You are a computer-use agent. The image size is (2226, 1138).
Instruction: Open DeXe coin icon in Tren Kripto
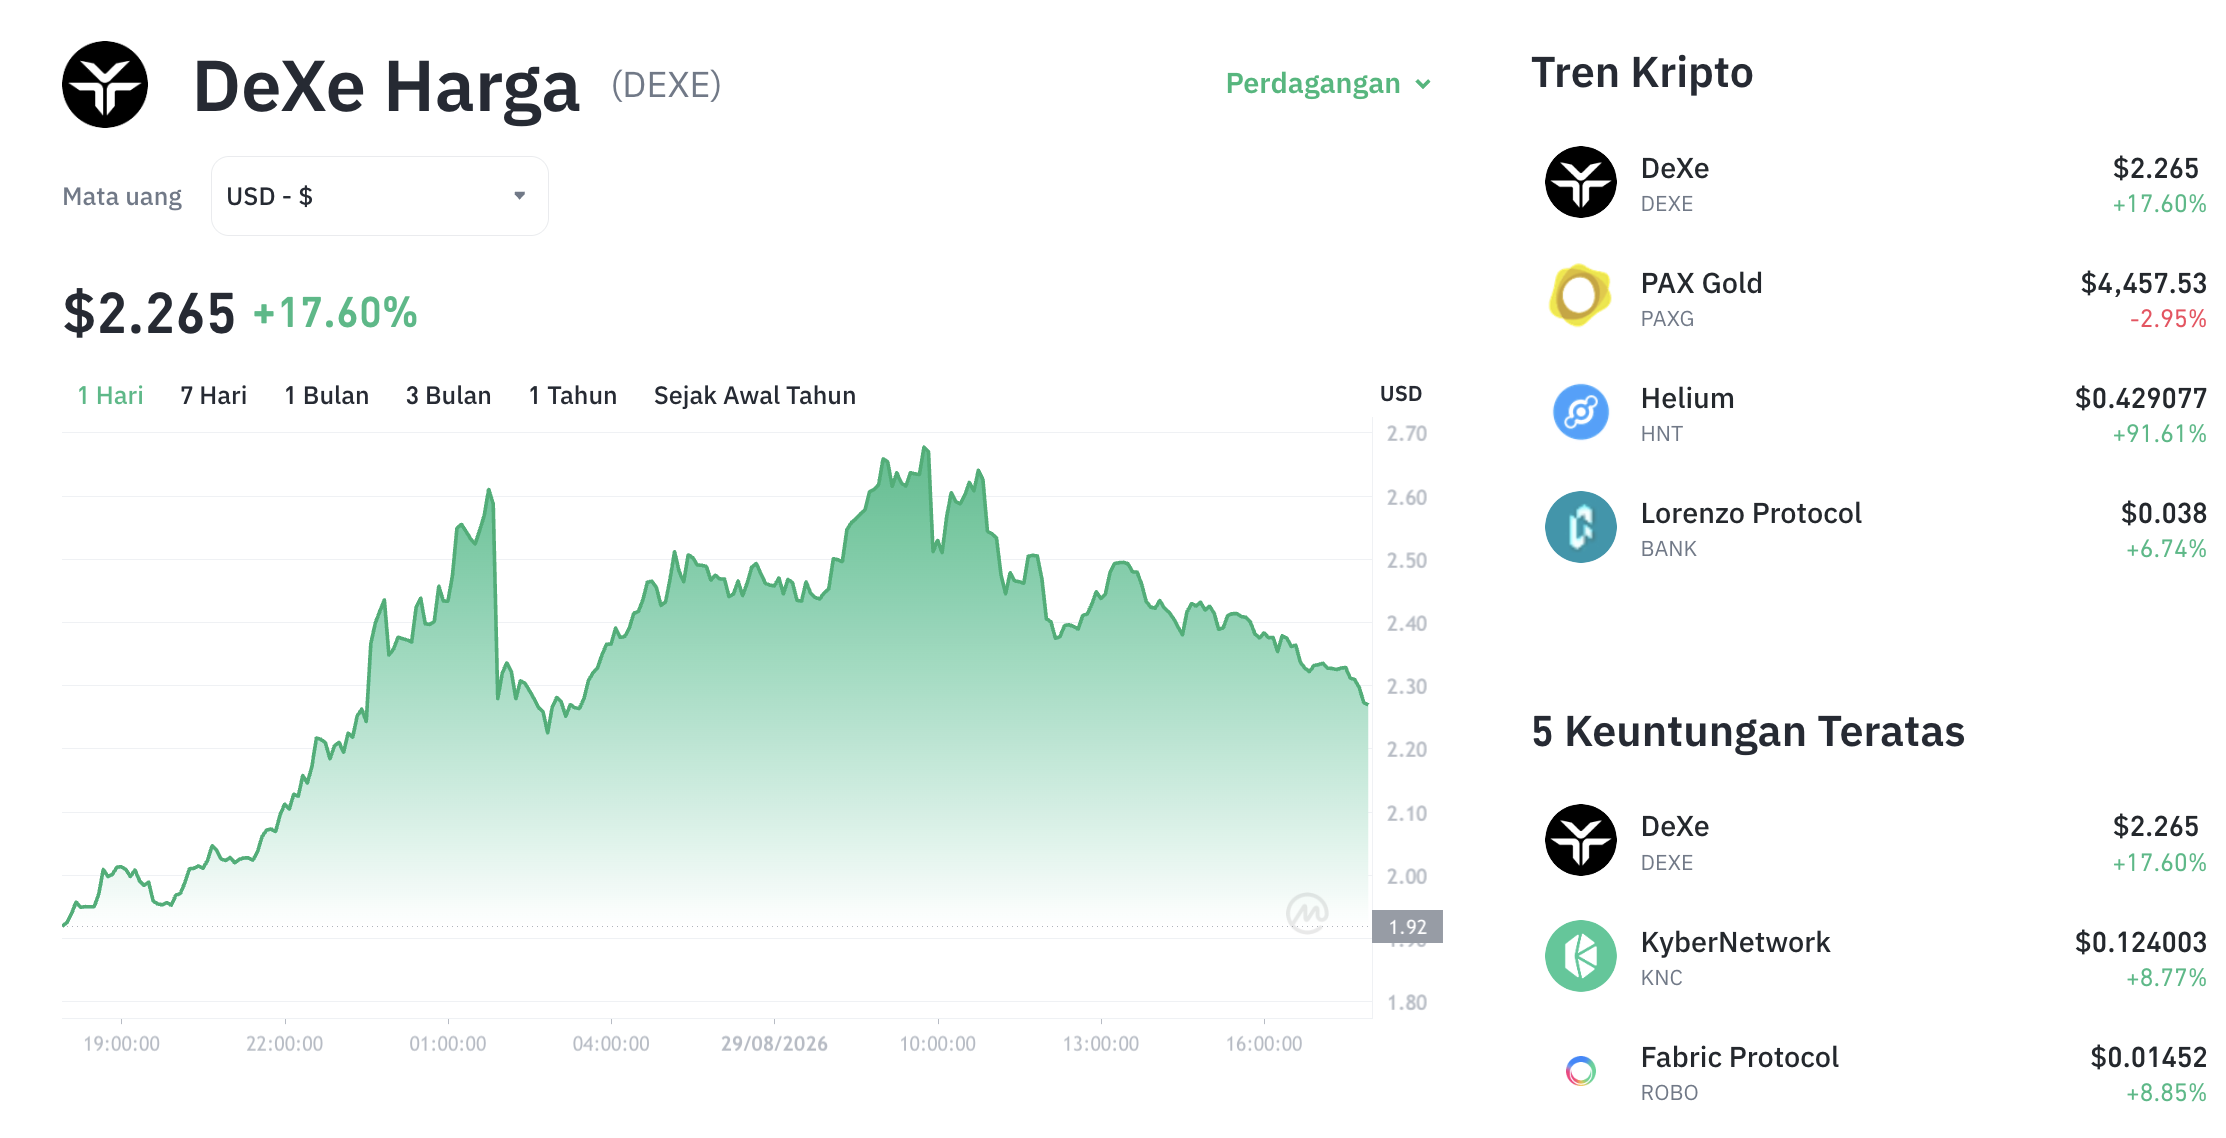1580,182
